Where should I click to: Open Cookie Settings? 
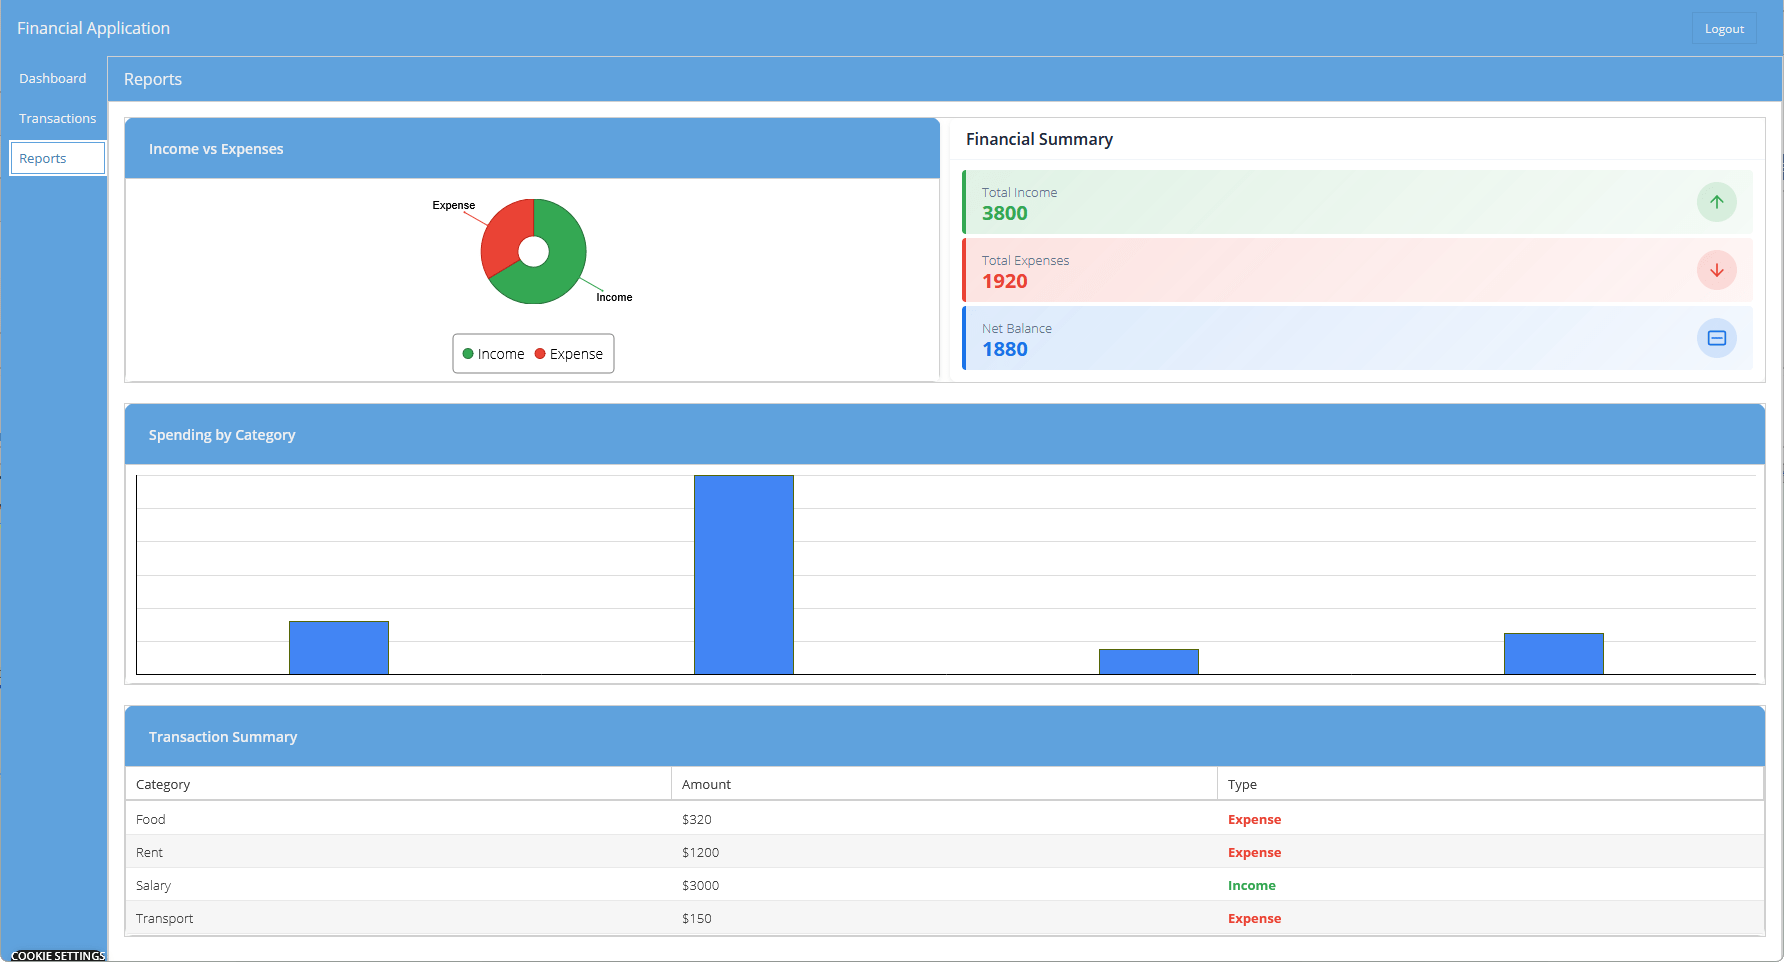coord(58,956)
